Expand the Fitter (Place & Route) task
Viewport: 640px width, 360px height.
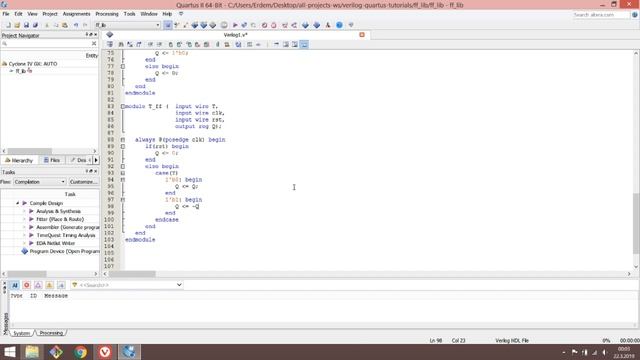(24, 219)
